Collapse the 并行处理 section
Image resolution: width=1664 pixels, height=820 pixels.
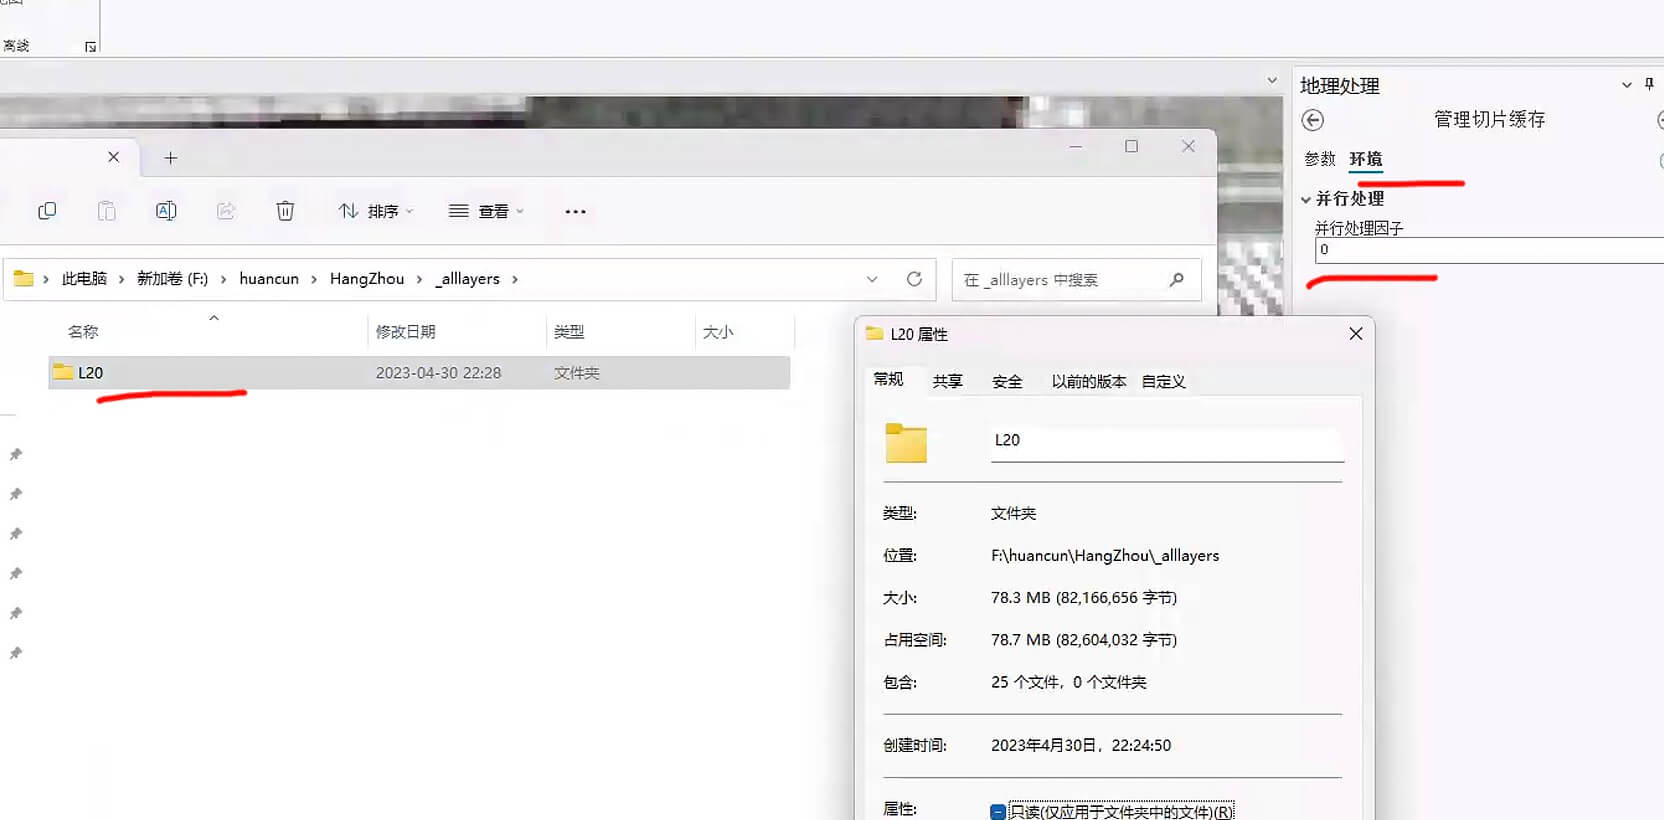coord(1306,199)
